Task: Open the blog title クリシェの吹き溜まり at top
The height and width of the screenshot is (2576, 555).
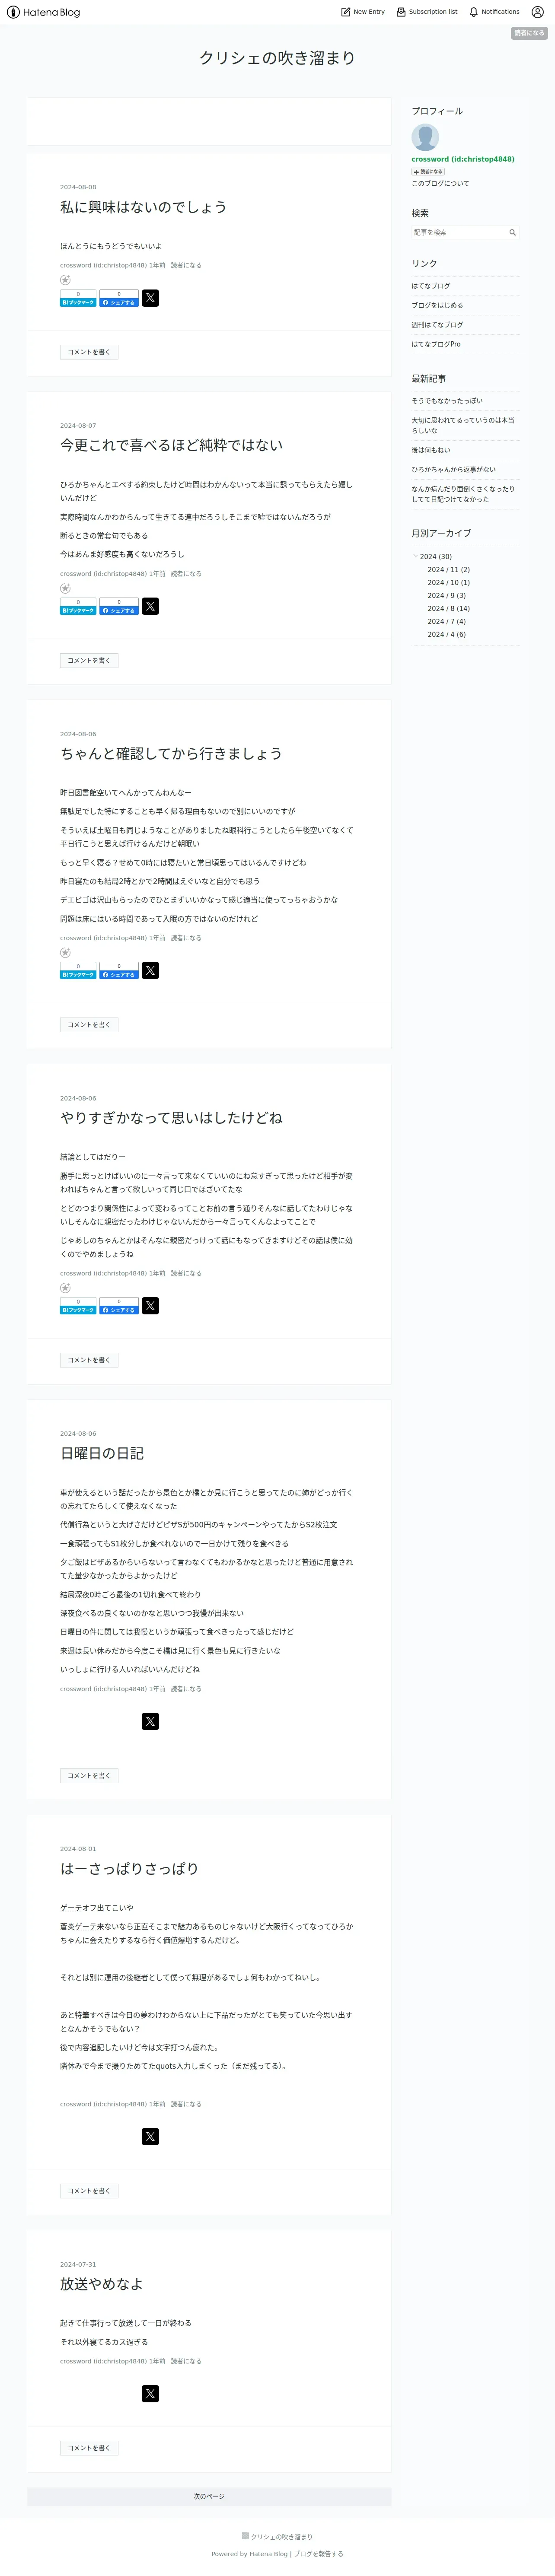Action: click(x=277, y=58)
